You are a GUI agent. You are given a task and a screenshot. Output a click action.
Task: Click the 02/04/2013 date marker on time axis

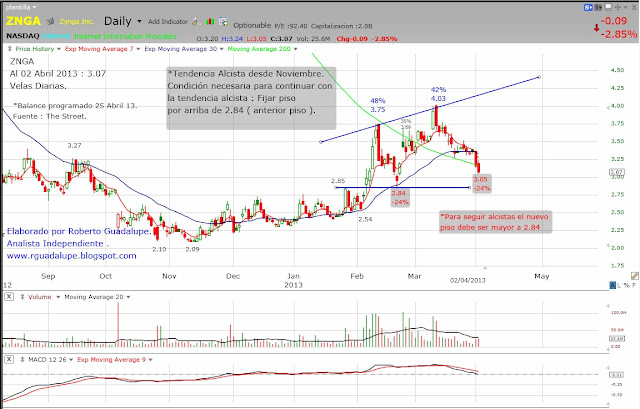[467, 280]
